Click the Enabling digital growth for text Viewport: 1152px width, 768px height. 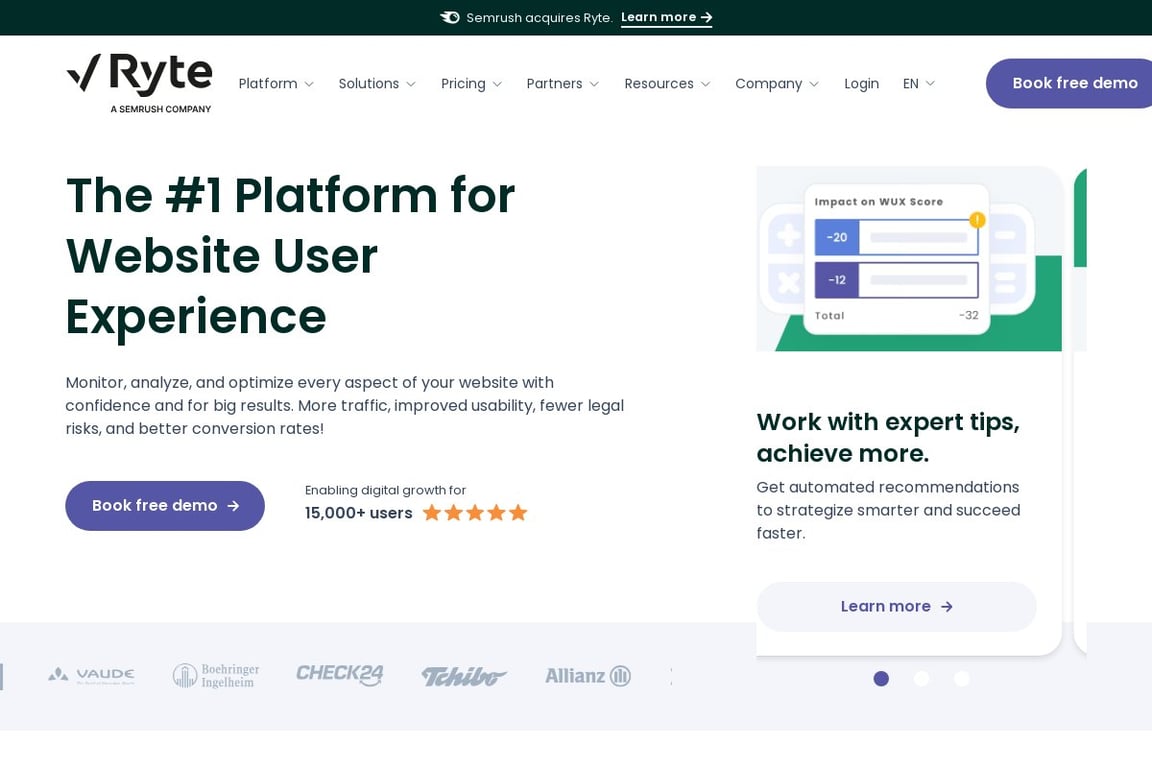point(386,490)
